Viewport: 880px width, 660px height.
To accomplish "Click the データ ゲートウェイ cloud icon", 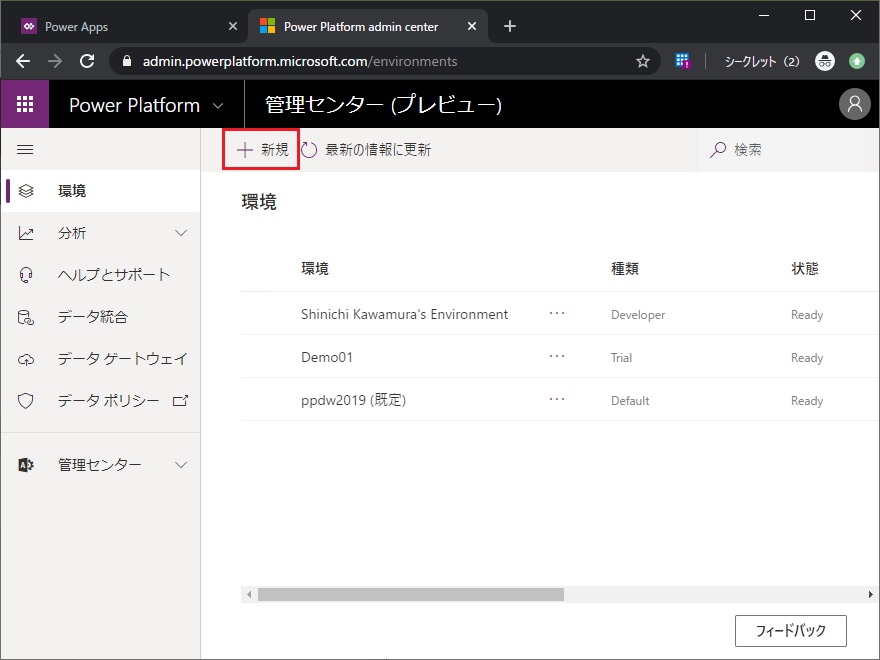I will pyautogui.click(x=26, y=359).
